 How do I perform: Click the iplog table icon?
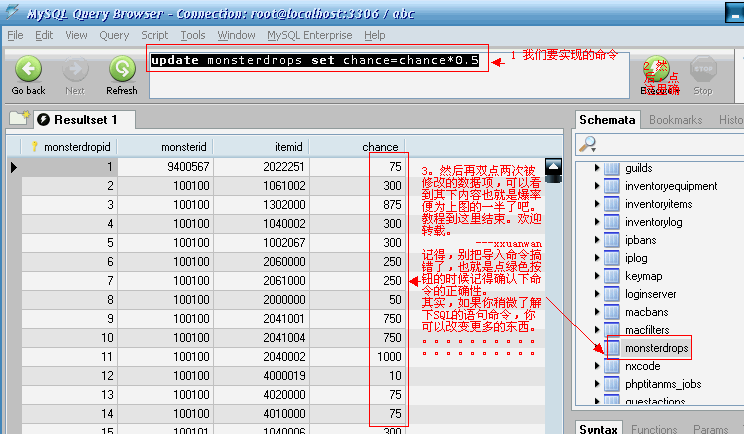(x=612, y=259)
